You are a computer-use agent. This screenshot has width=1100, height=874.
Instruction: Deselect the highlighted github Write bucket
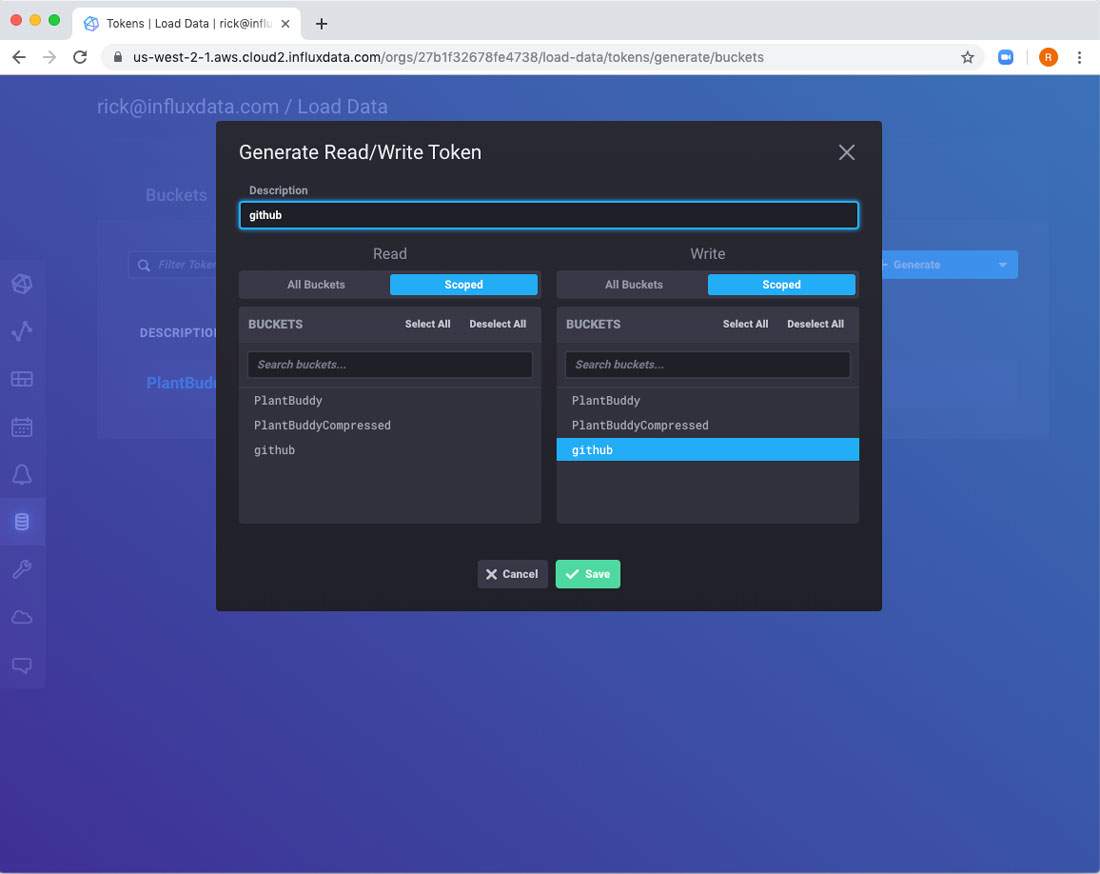(x=707, y=450)
